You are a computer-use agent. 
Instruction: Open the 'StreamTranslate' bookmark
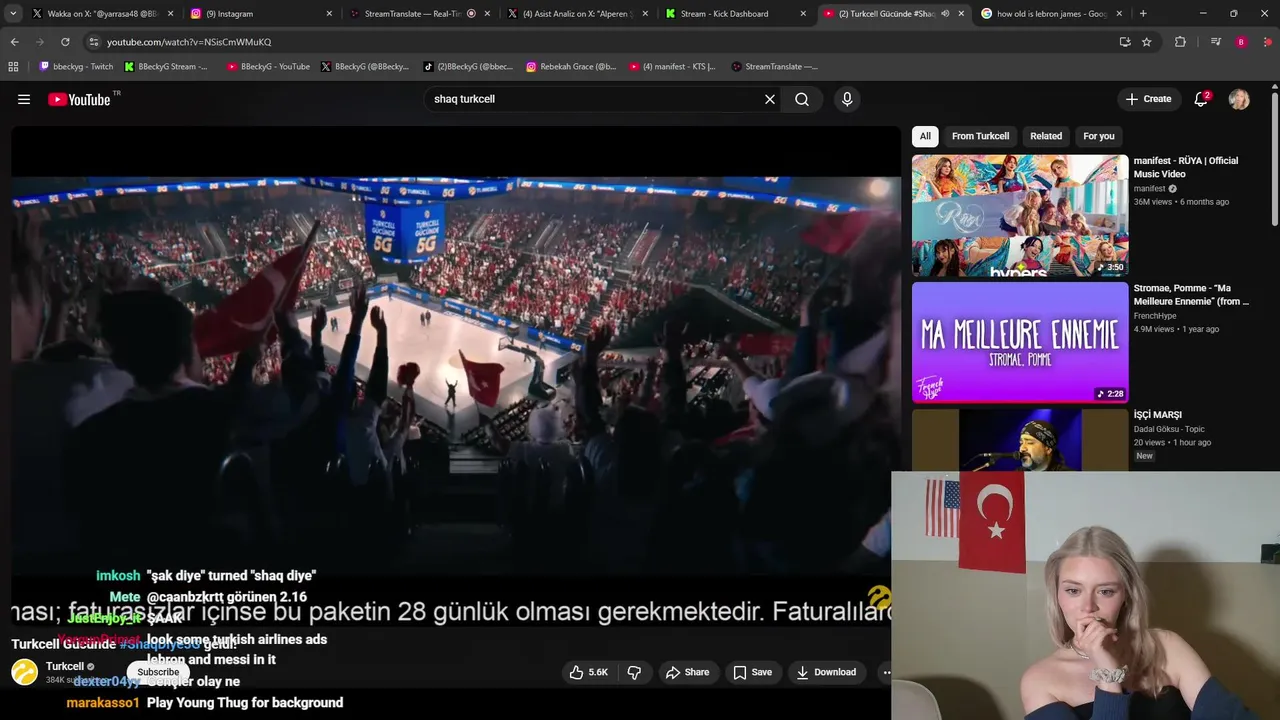(774, 67)
